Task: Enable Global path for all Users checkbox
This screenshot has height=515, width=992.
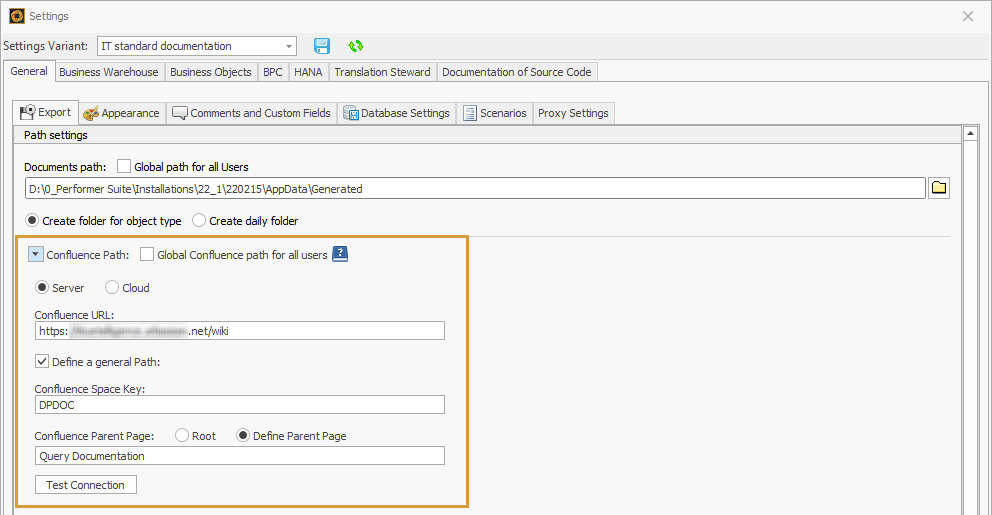Action: (x=124, y=167)
